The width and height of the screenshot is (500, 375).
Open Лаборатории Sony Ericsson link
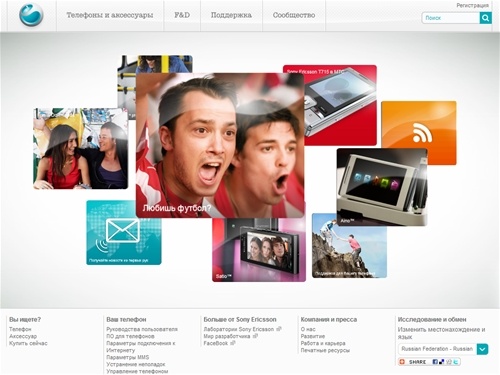click(239, 329)
